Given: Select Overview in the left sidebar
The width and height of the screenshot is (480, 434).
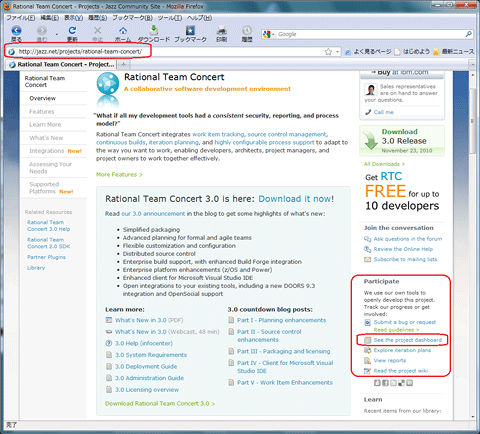Looking at the screenshot, I should click(42, 98).
